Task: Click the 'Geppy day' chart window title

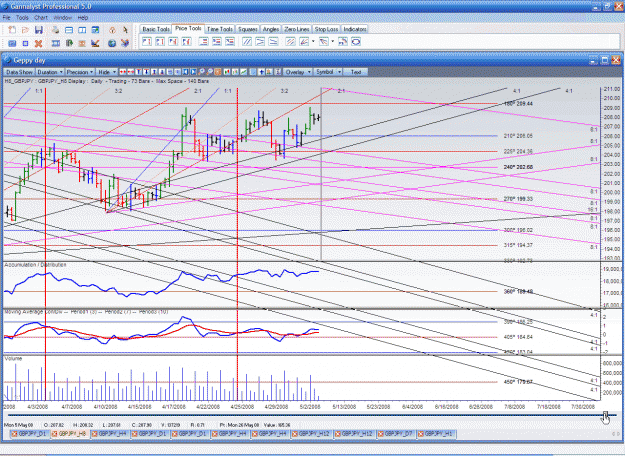Action: click(x=29, y=60)
